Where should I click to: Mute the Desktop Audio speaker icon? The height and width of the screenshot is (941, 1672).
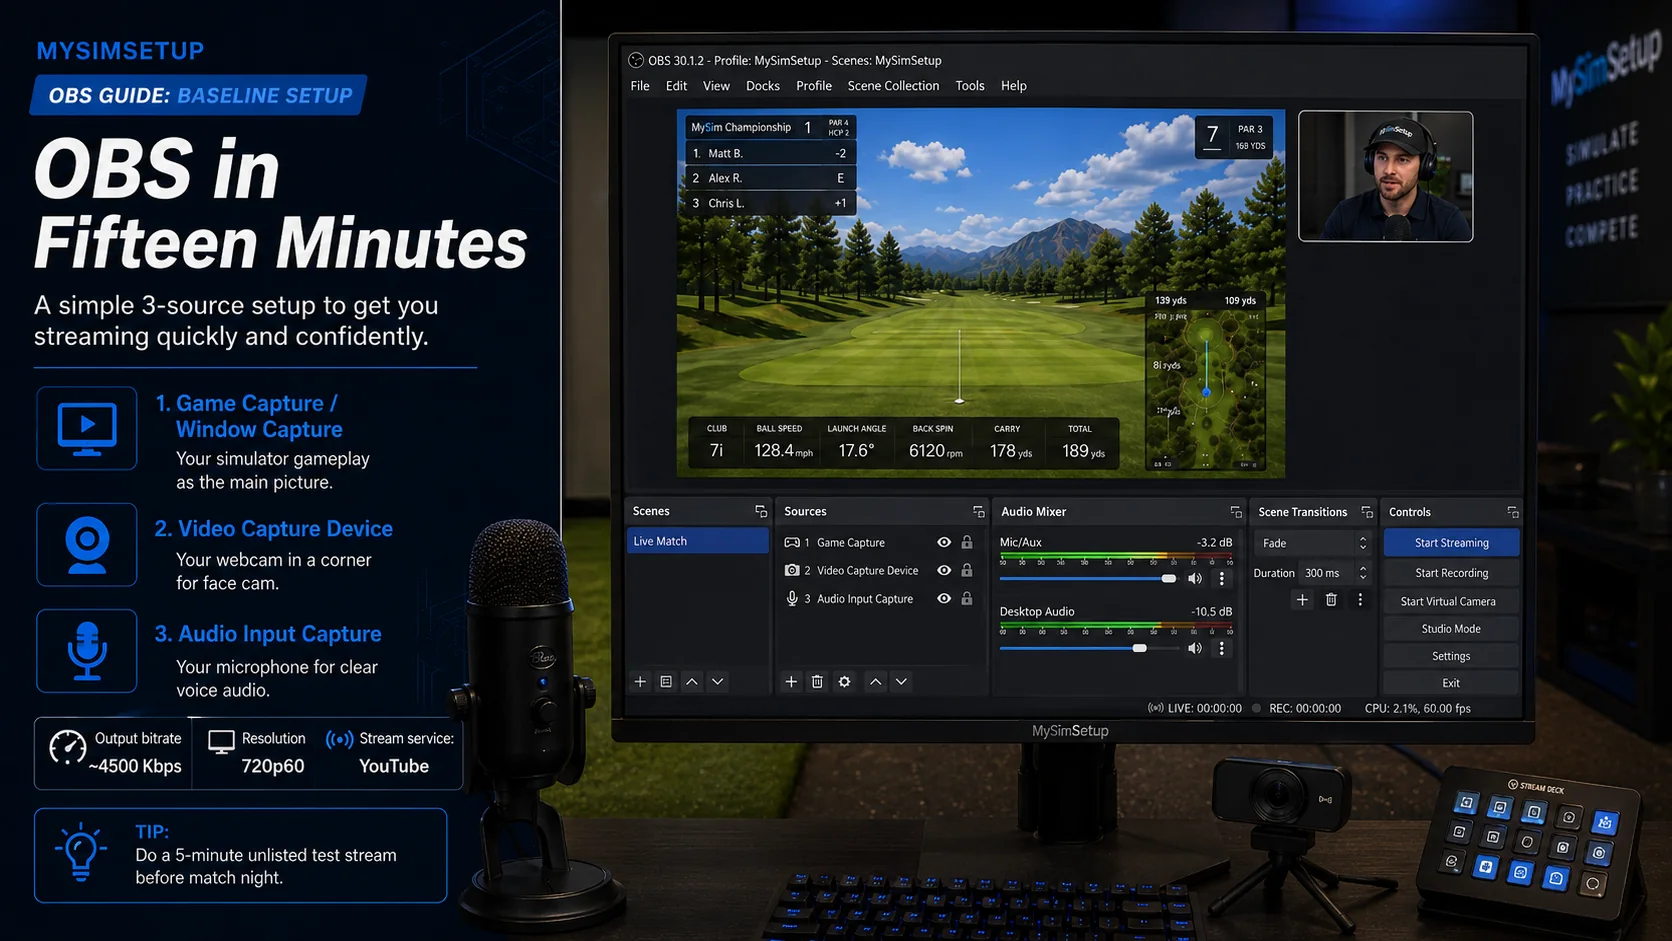pyautogui.click(x=1194, y=648)
